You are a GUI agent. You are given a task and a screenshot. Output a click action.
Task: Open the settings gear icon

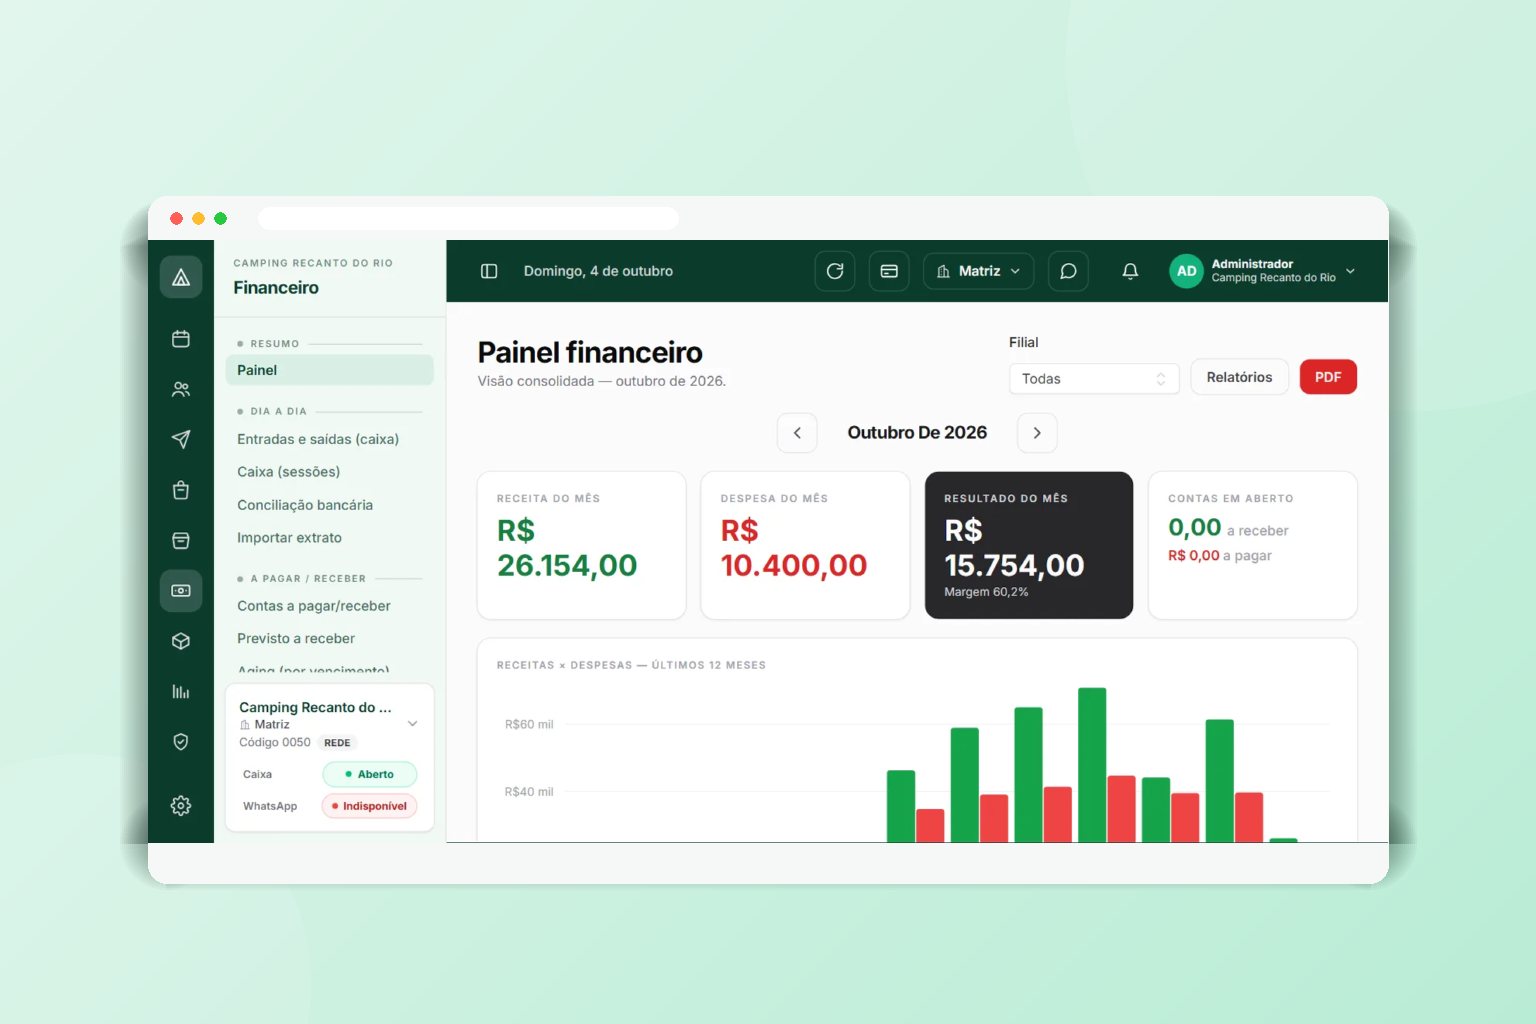(x=181, y=805)
